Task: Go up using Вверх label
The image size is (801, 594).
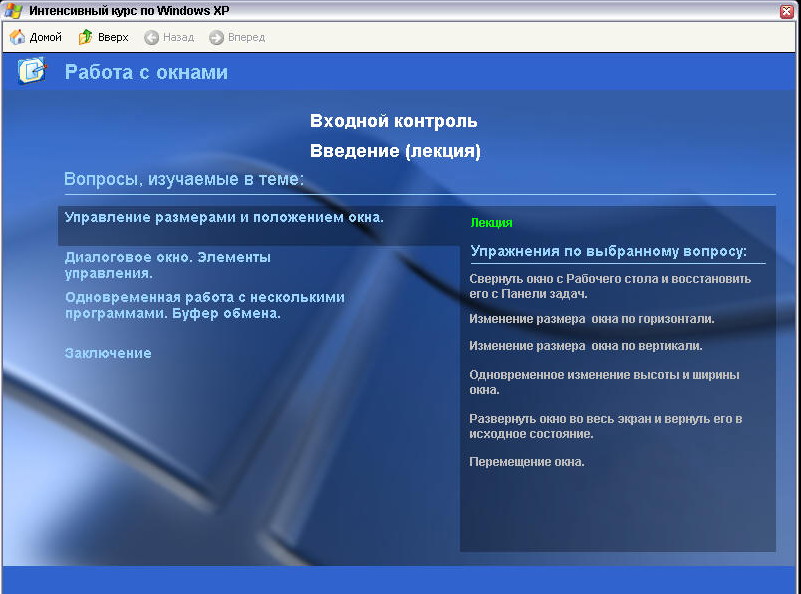Action: (x=113, y=37)
